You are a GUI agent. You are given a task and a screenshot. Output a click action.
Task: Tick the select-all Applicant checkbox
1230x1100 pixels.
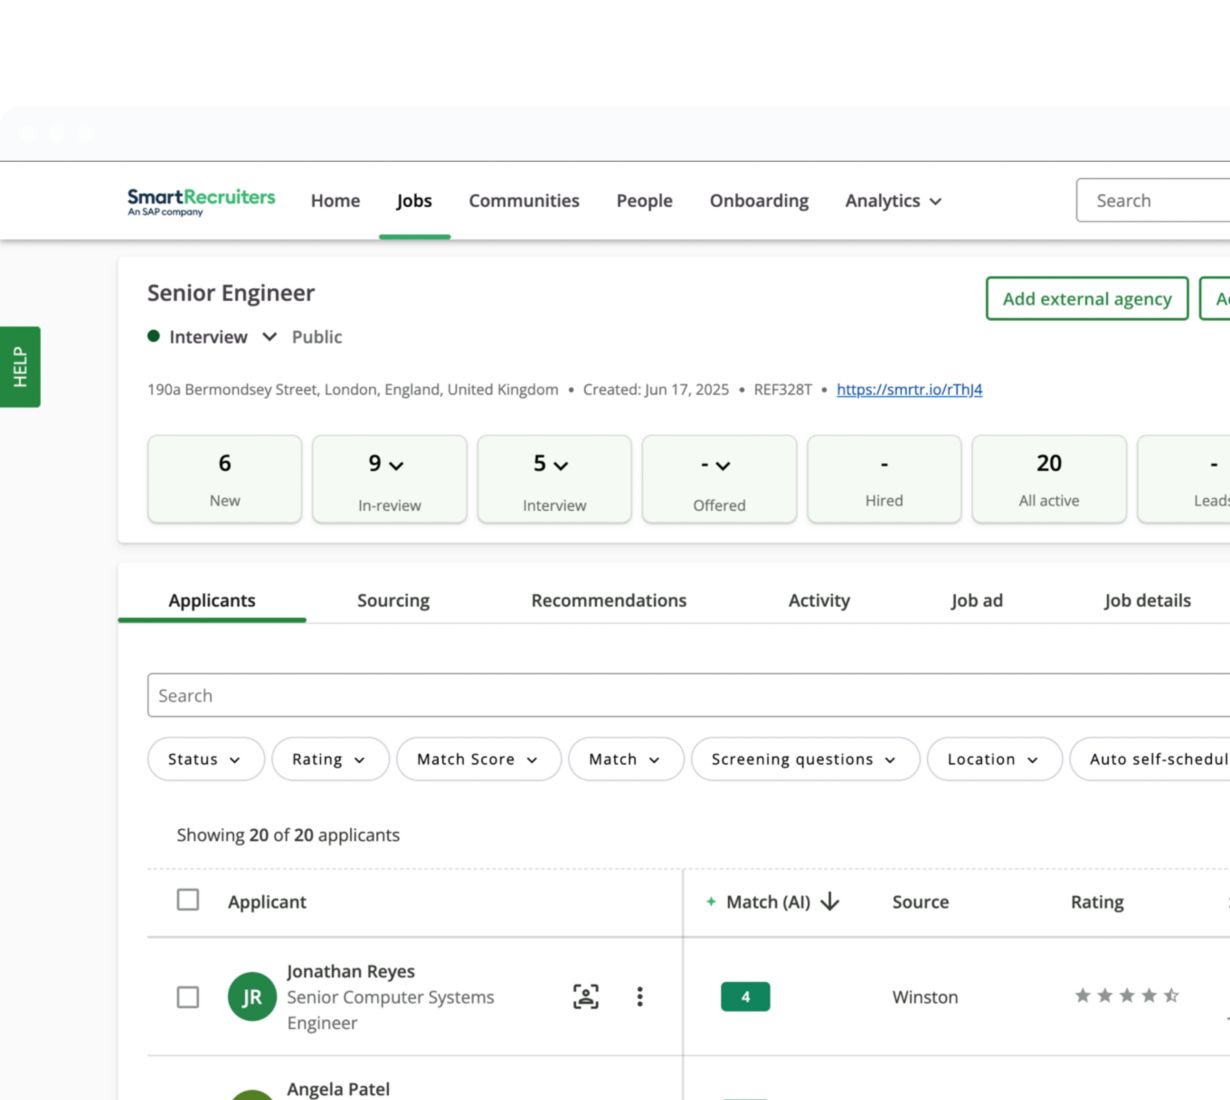(188, 900)
